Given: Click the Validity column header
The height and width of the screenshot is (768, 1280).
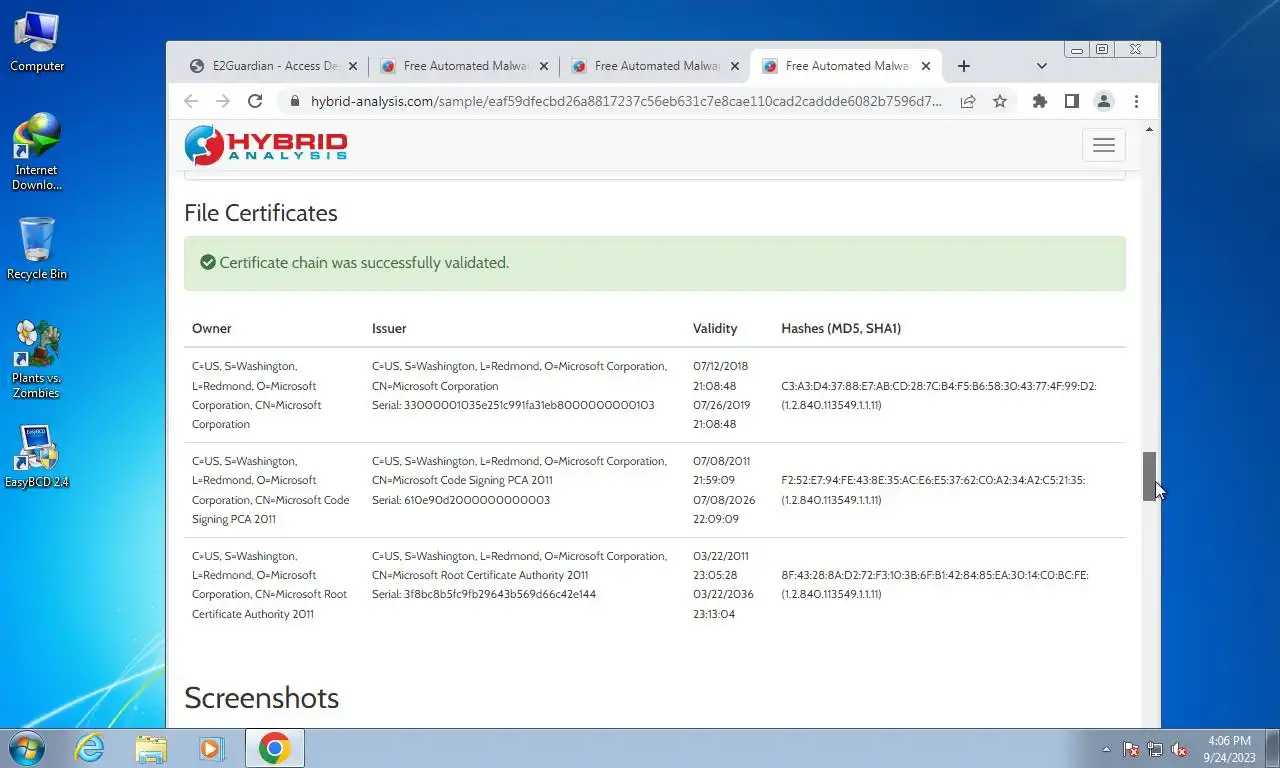Looking at the screenshot, I should pyautogui.click(x=715, y=328).
